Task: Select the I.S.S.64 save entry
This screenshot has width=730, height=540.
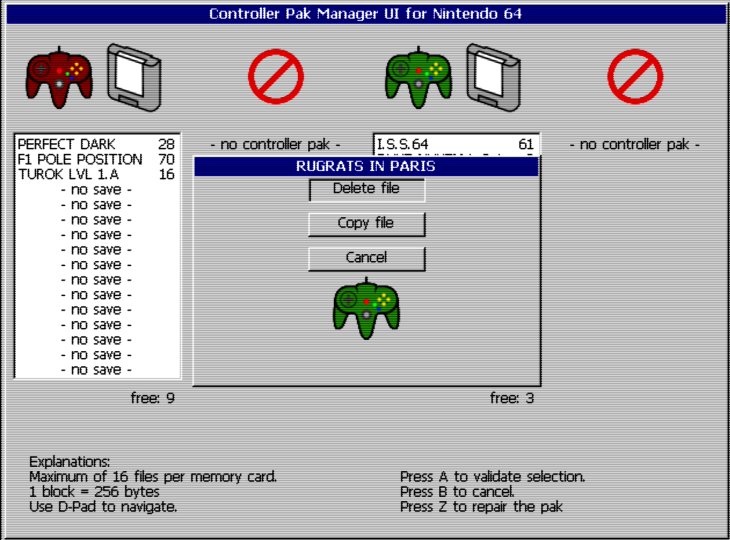Action: tap(456, 144)
